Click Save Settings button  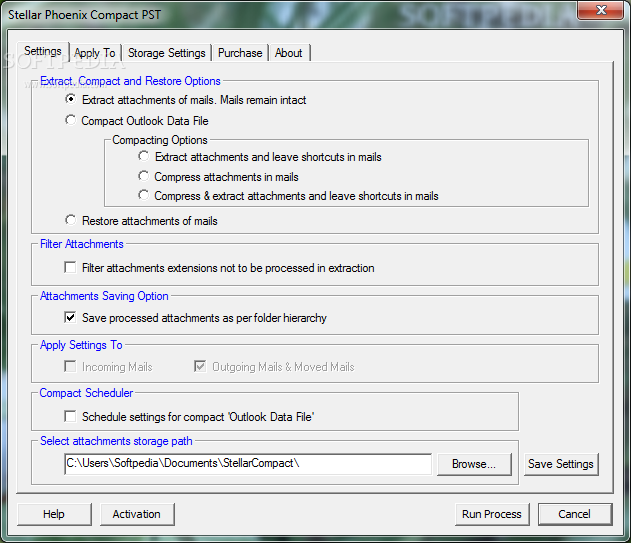[x=561, y=464]
